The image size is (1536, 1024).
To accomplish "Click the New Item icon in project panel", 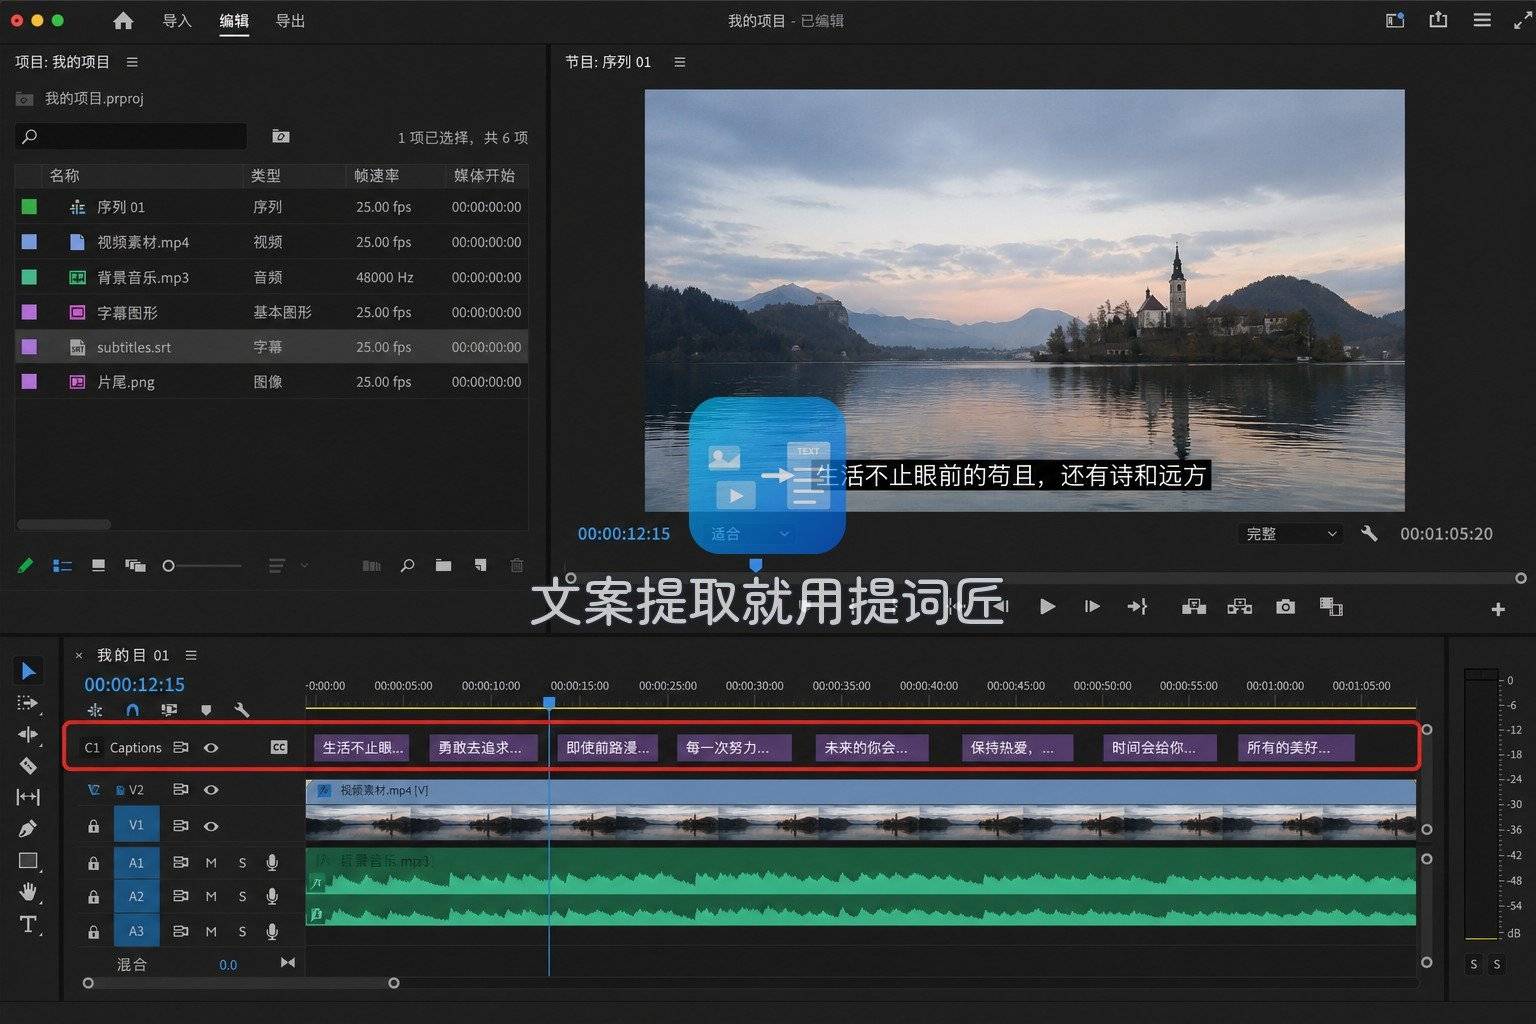I will click(x=480, y=565).
